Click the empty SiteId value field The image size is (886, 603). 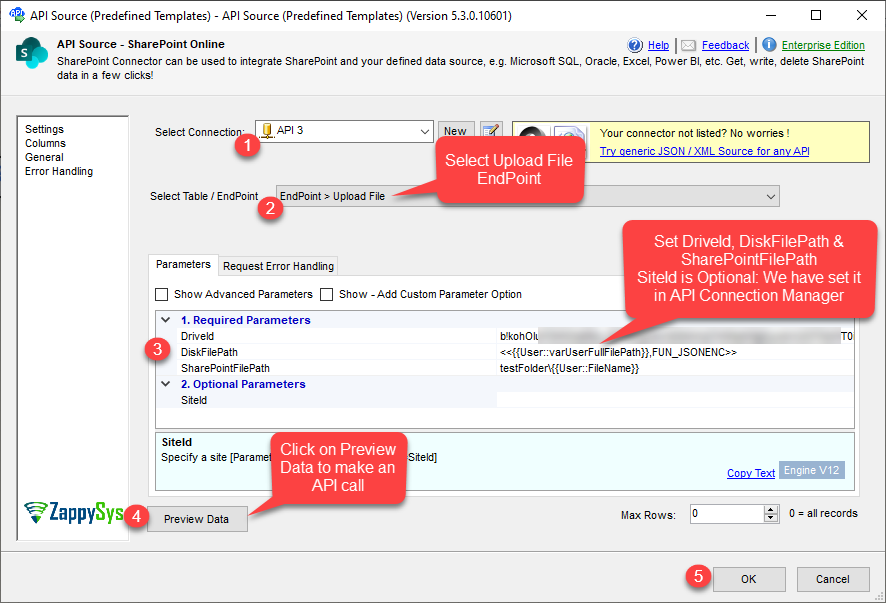675,400
